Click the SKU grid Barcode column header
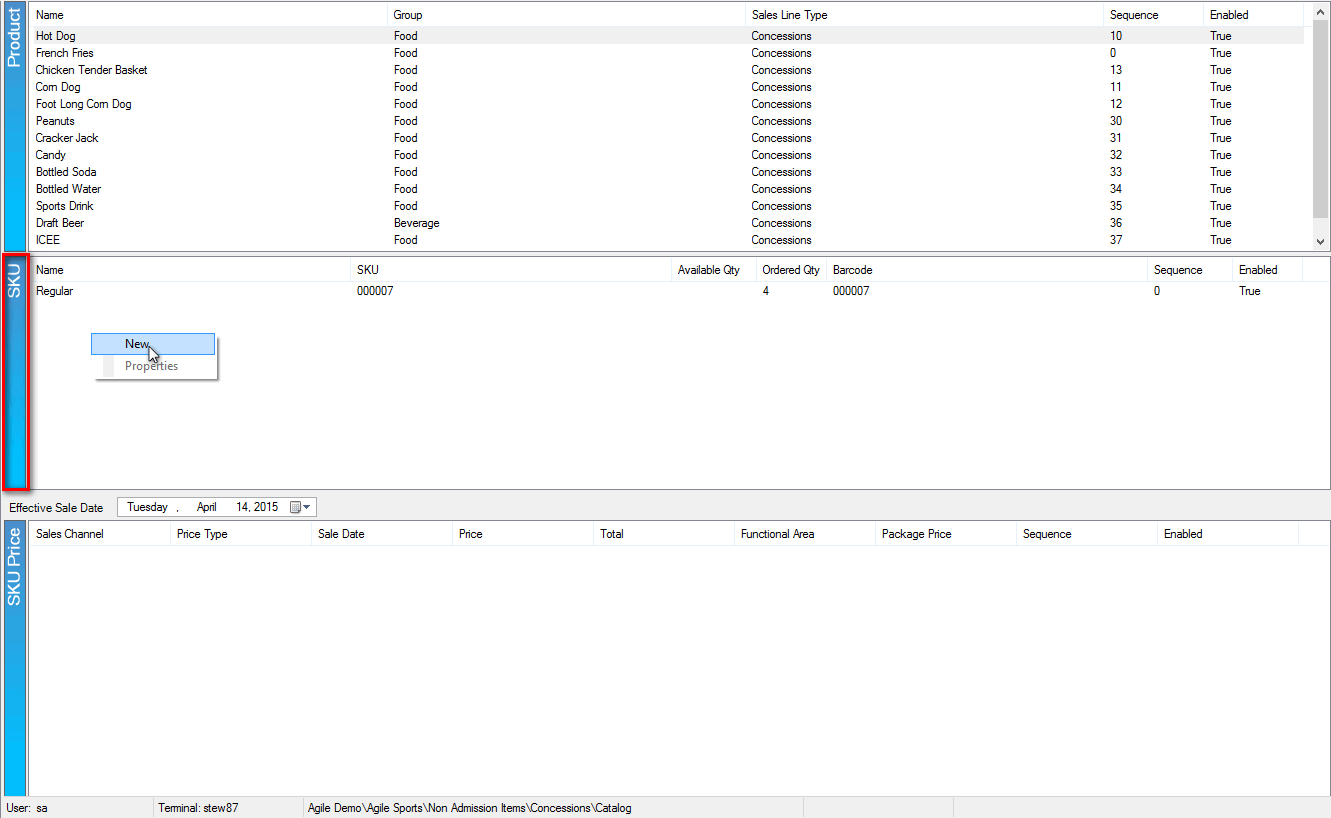 click(x=987, y=270)
